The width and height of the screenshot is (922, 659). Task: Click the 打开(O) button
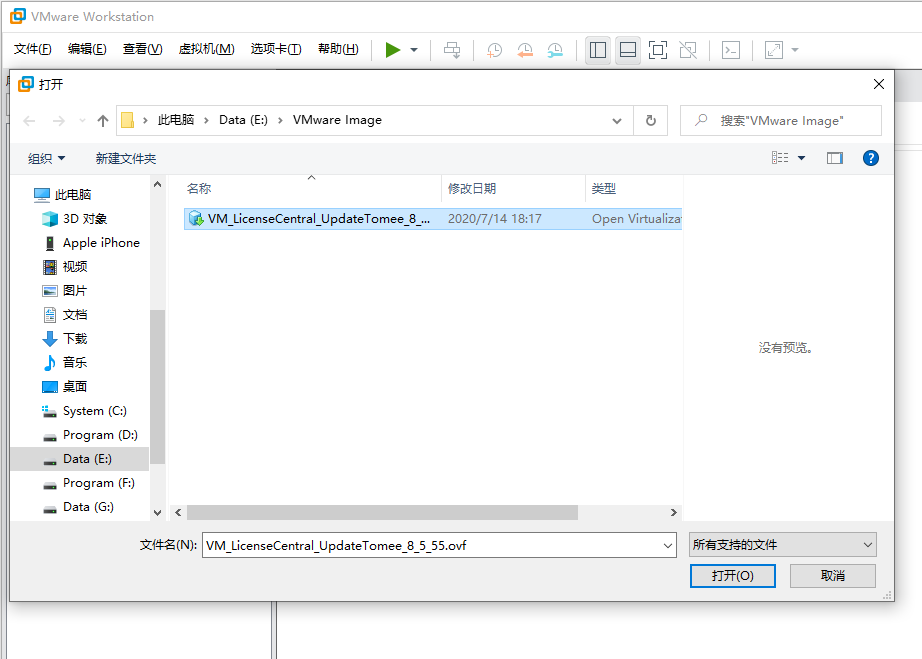733,576
